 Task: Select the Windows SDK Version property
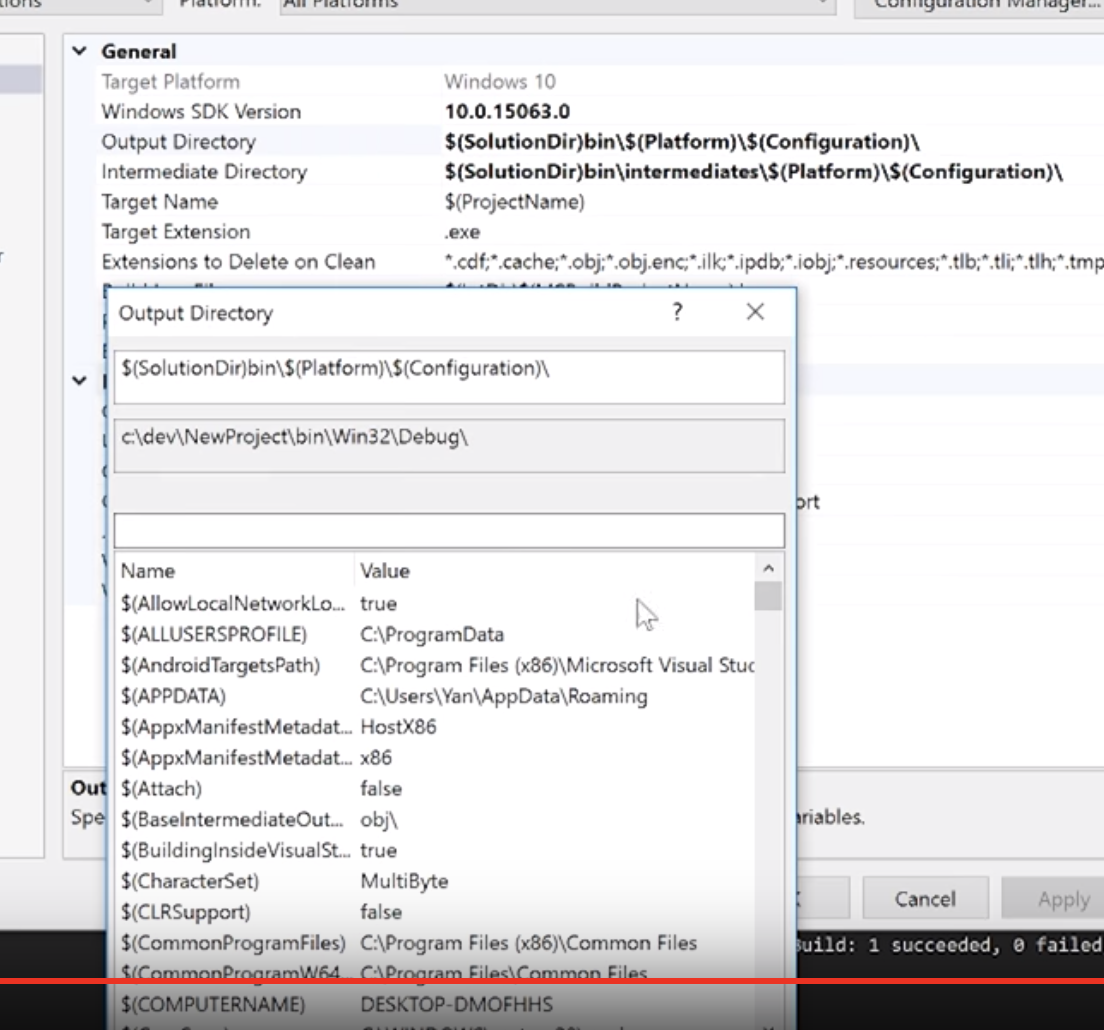tap(201, 112)
